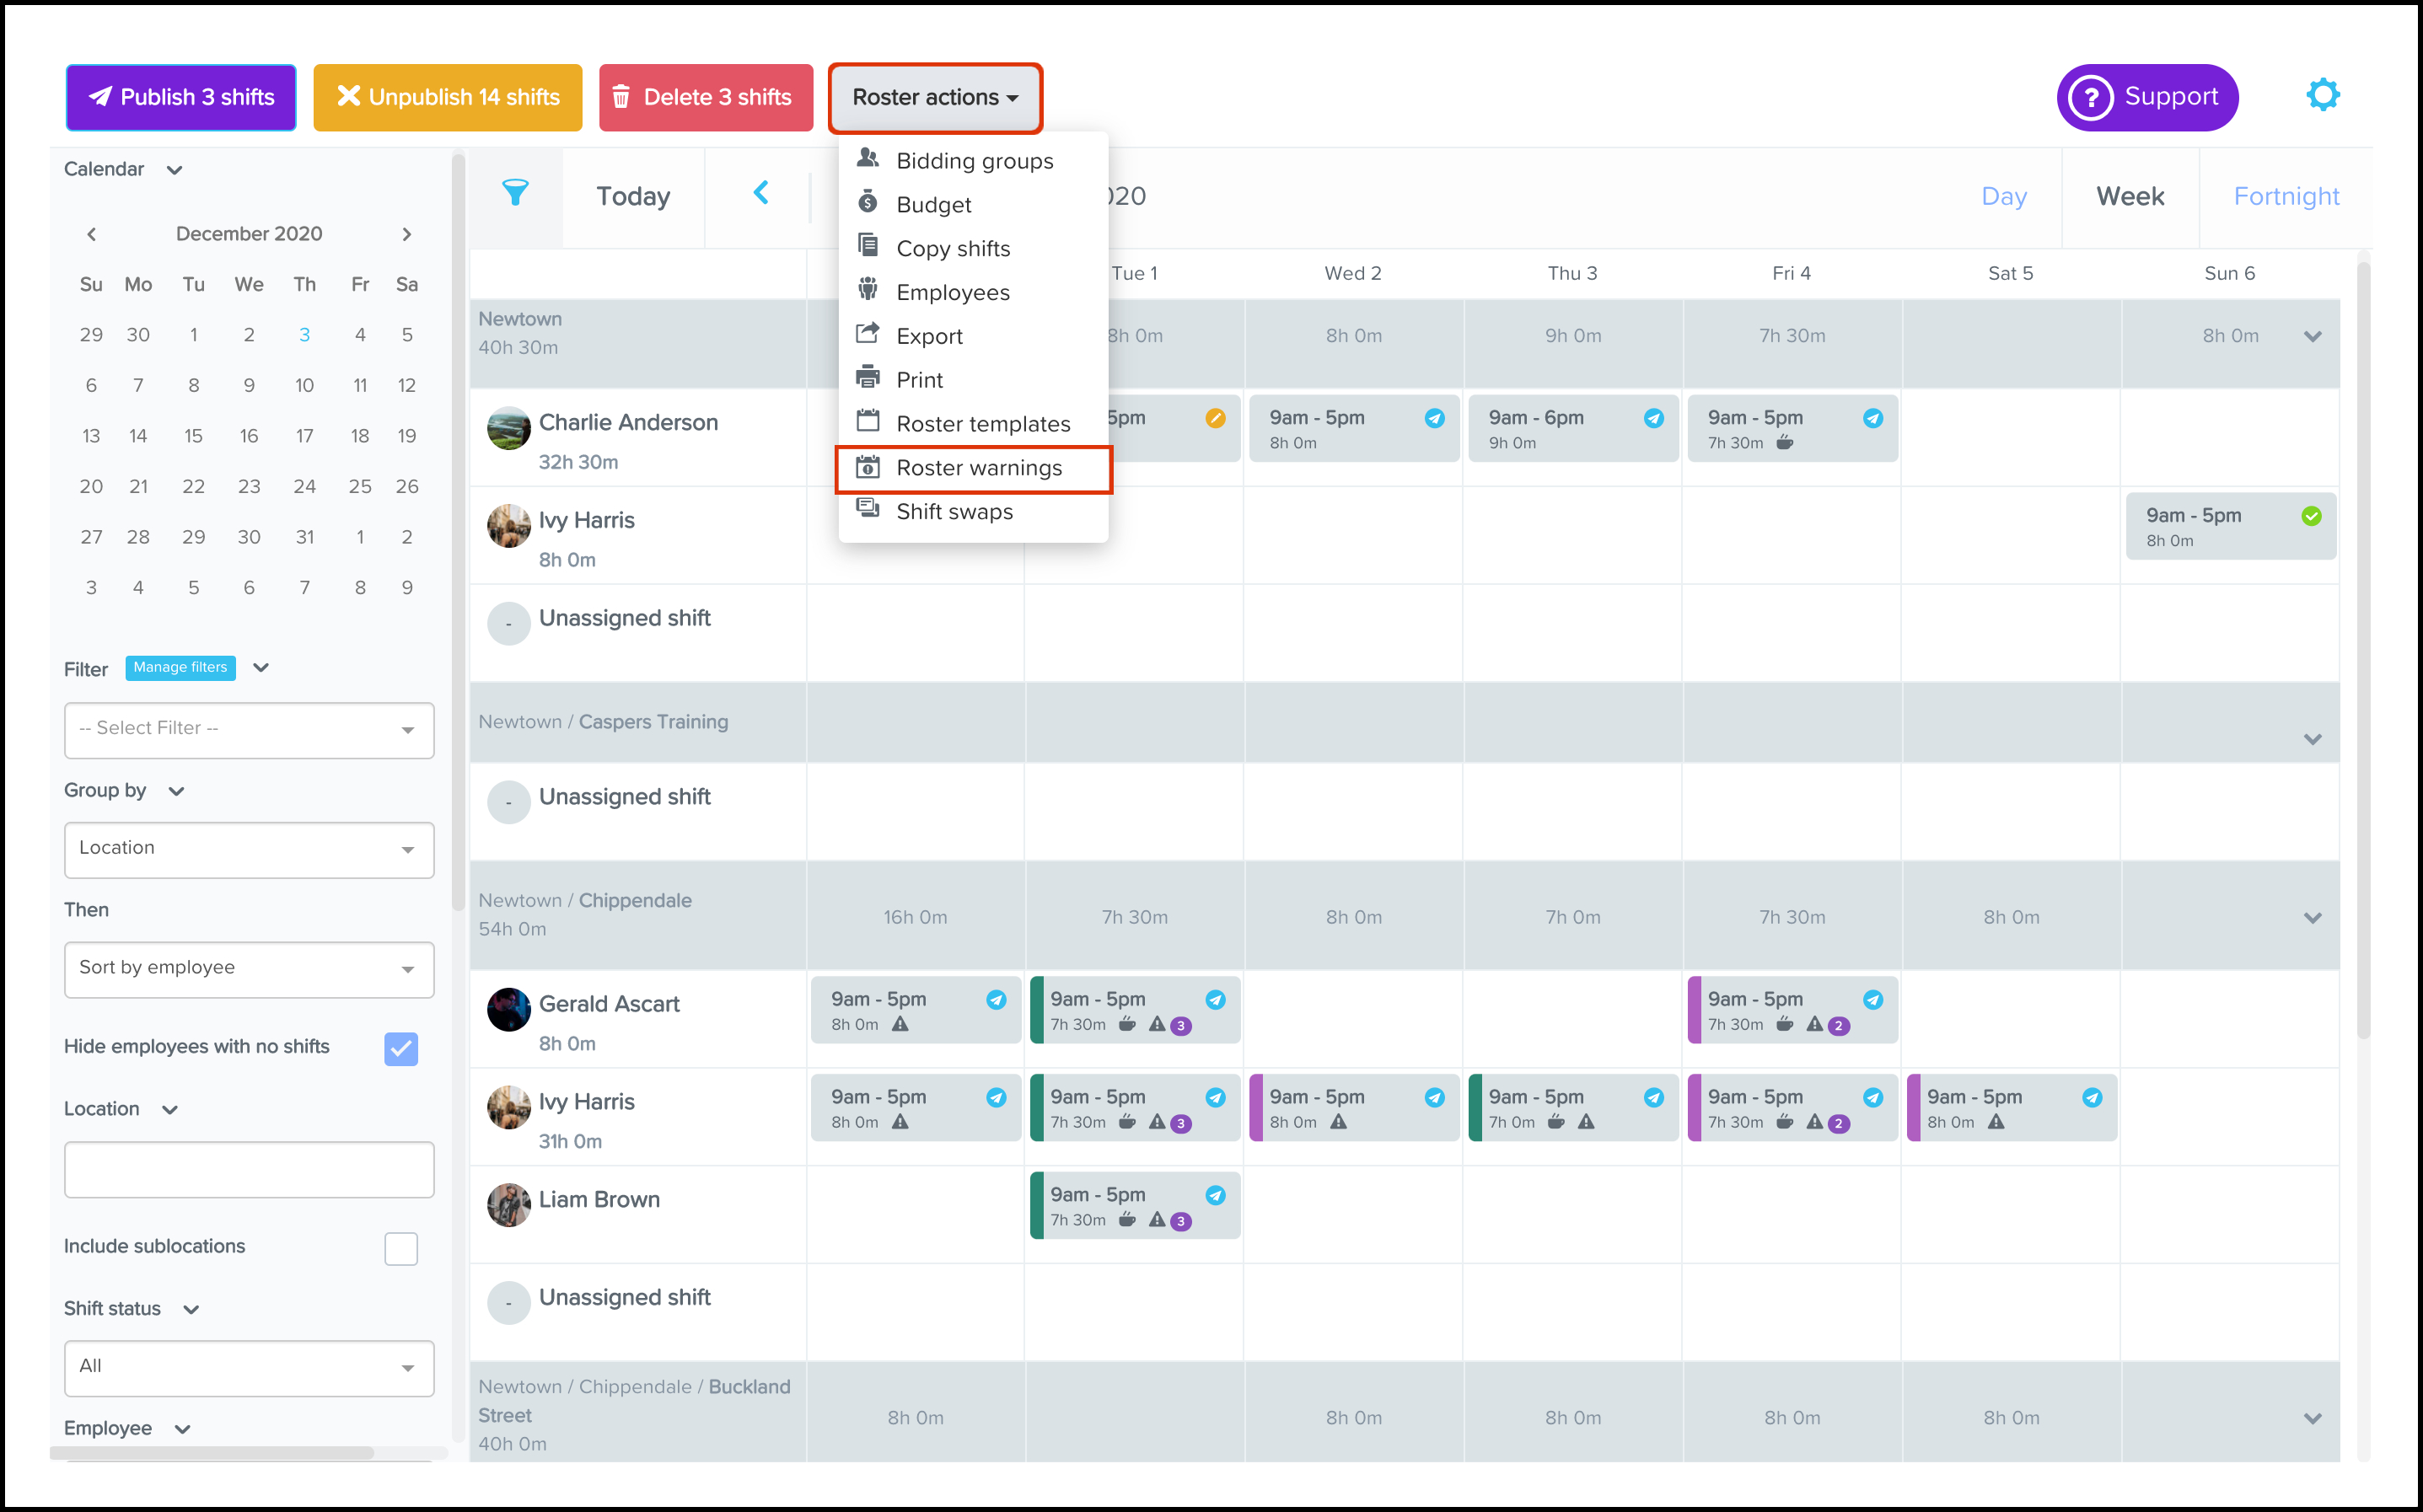Click the funnel filter icon
Screen dimensions: 2423x1512
tap(515, 193)
